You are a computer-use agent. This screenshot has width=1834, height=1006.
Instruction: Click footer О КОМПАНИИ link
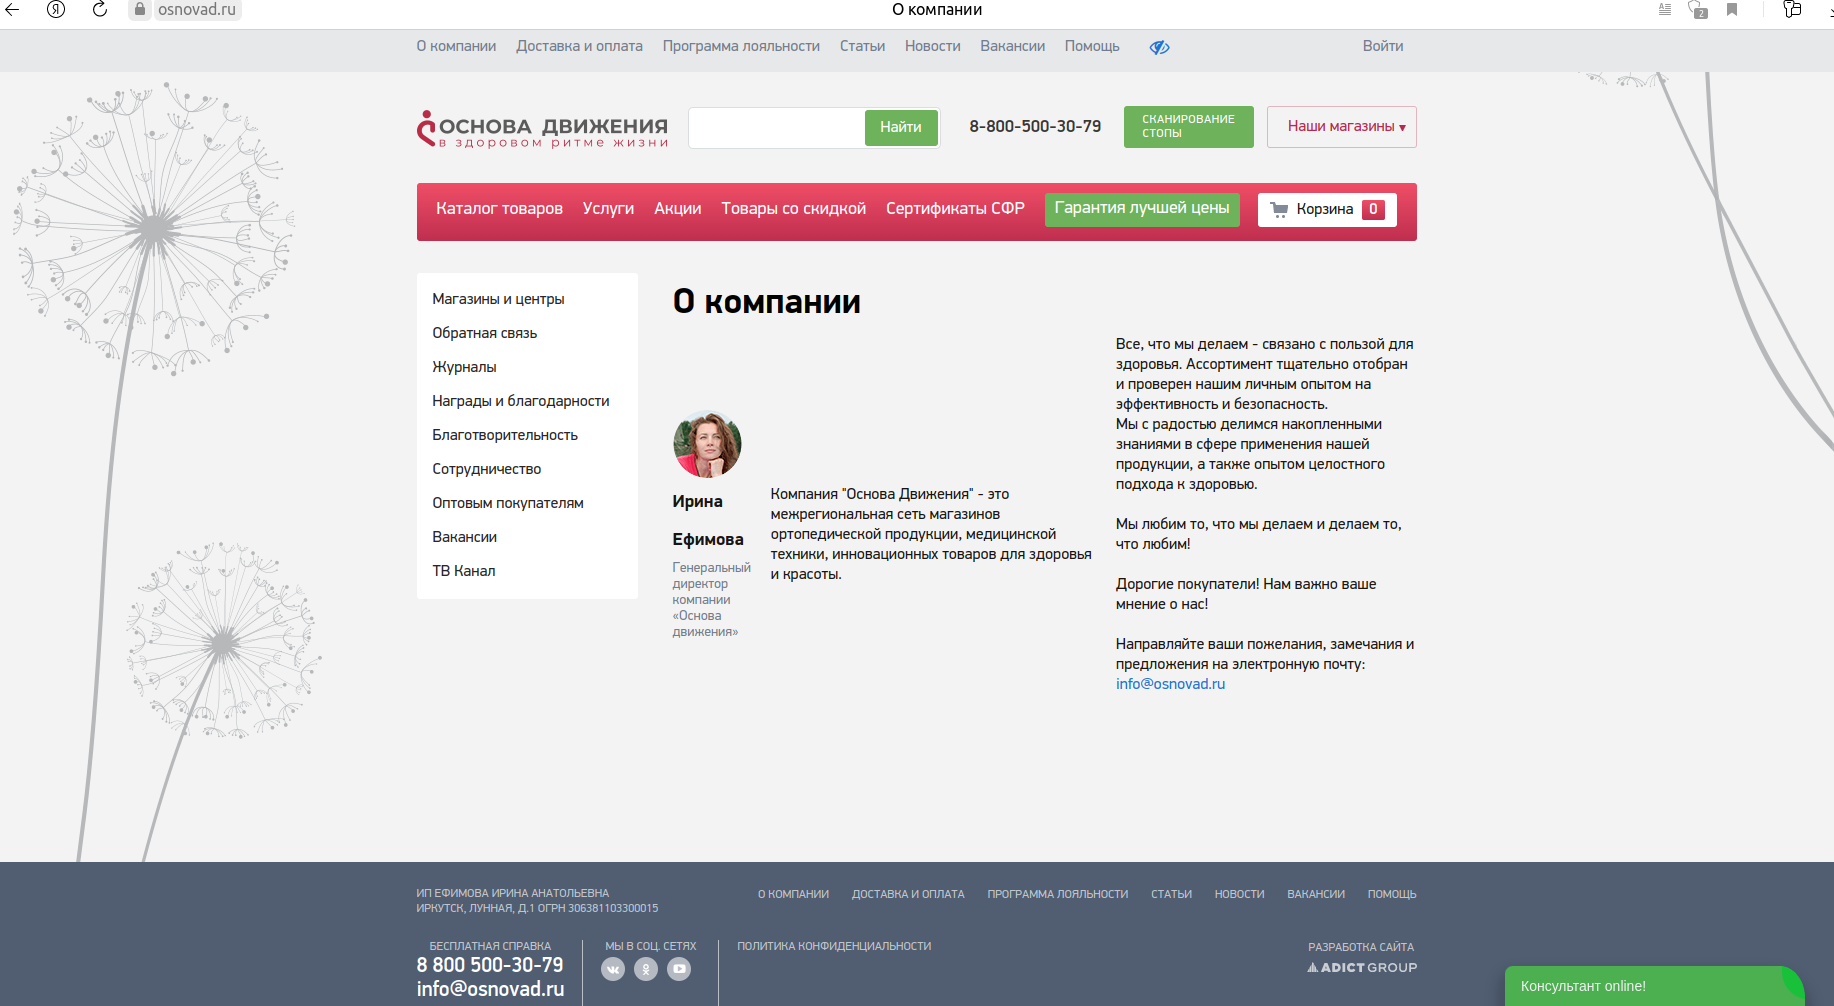[793, 894]
